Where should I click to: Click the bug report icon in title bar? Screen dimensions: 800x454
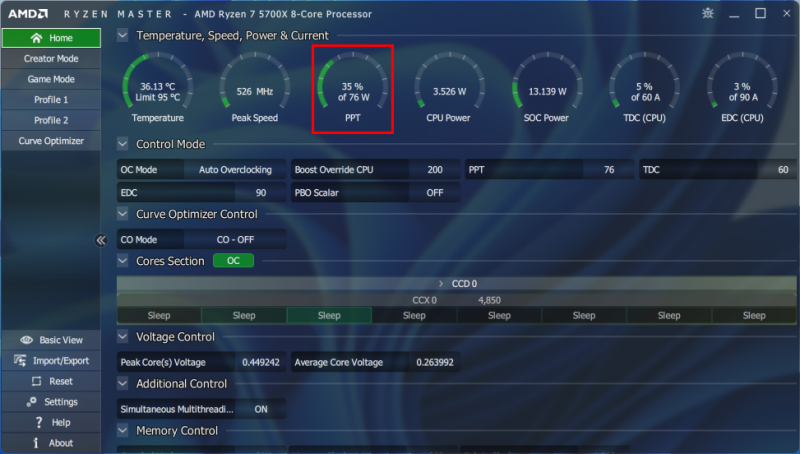click(x=708, y=14)
